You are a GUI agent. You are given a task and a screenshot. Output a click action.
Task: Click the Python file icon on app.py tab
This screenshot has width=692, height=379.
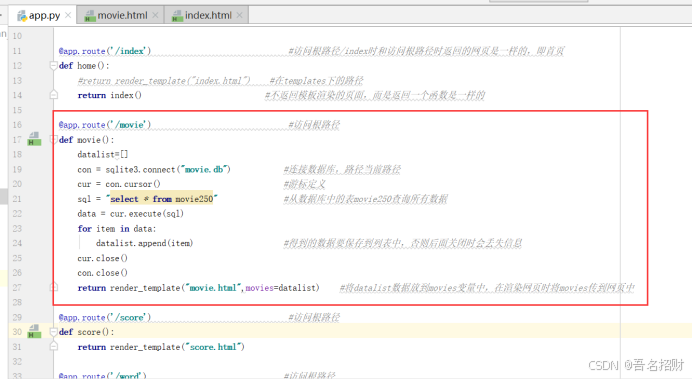[x=22, y=16]
